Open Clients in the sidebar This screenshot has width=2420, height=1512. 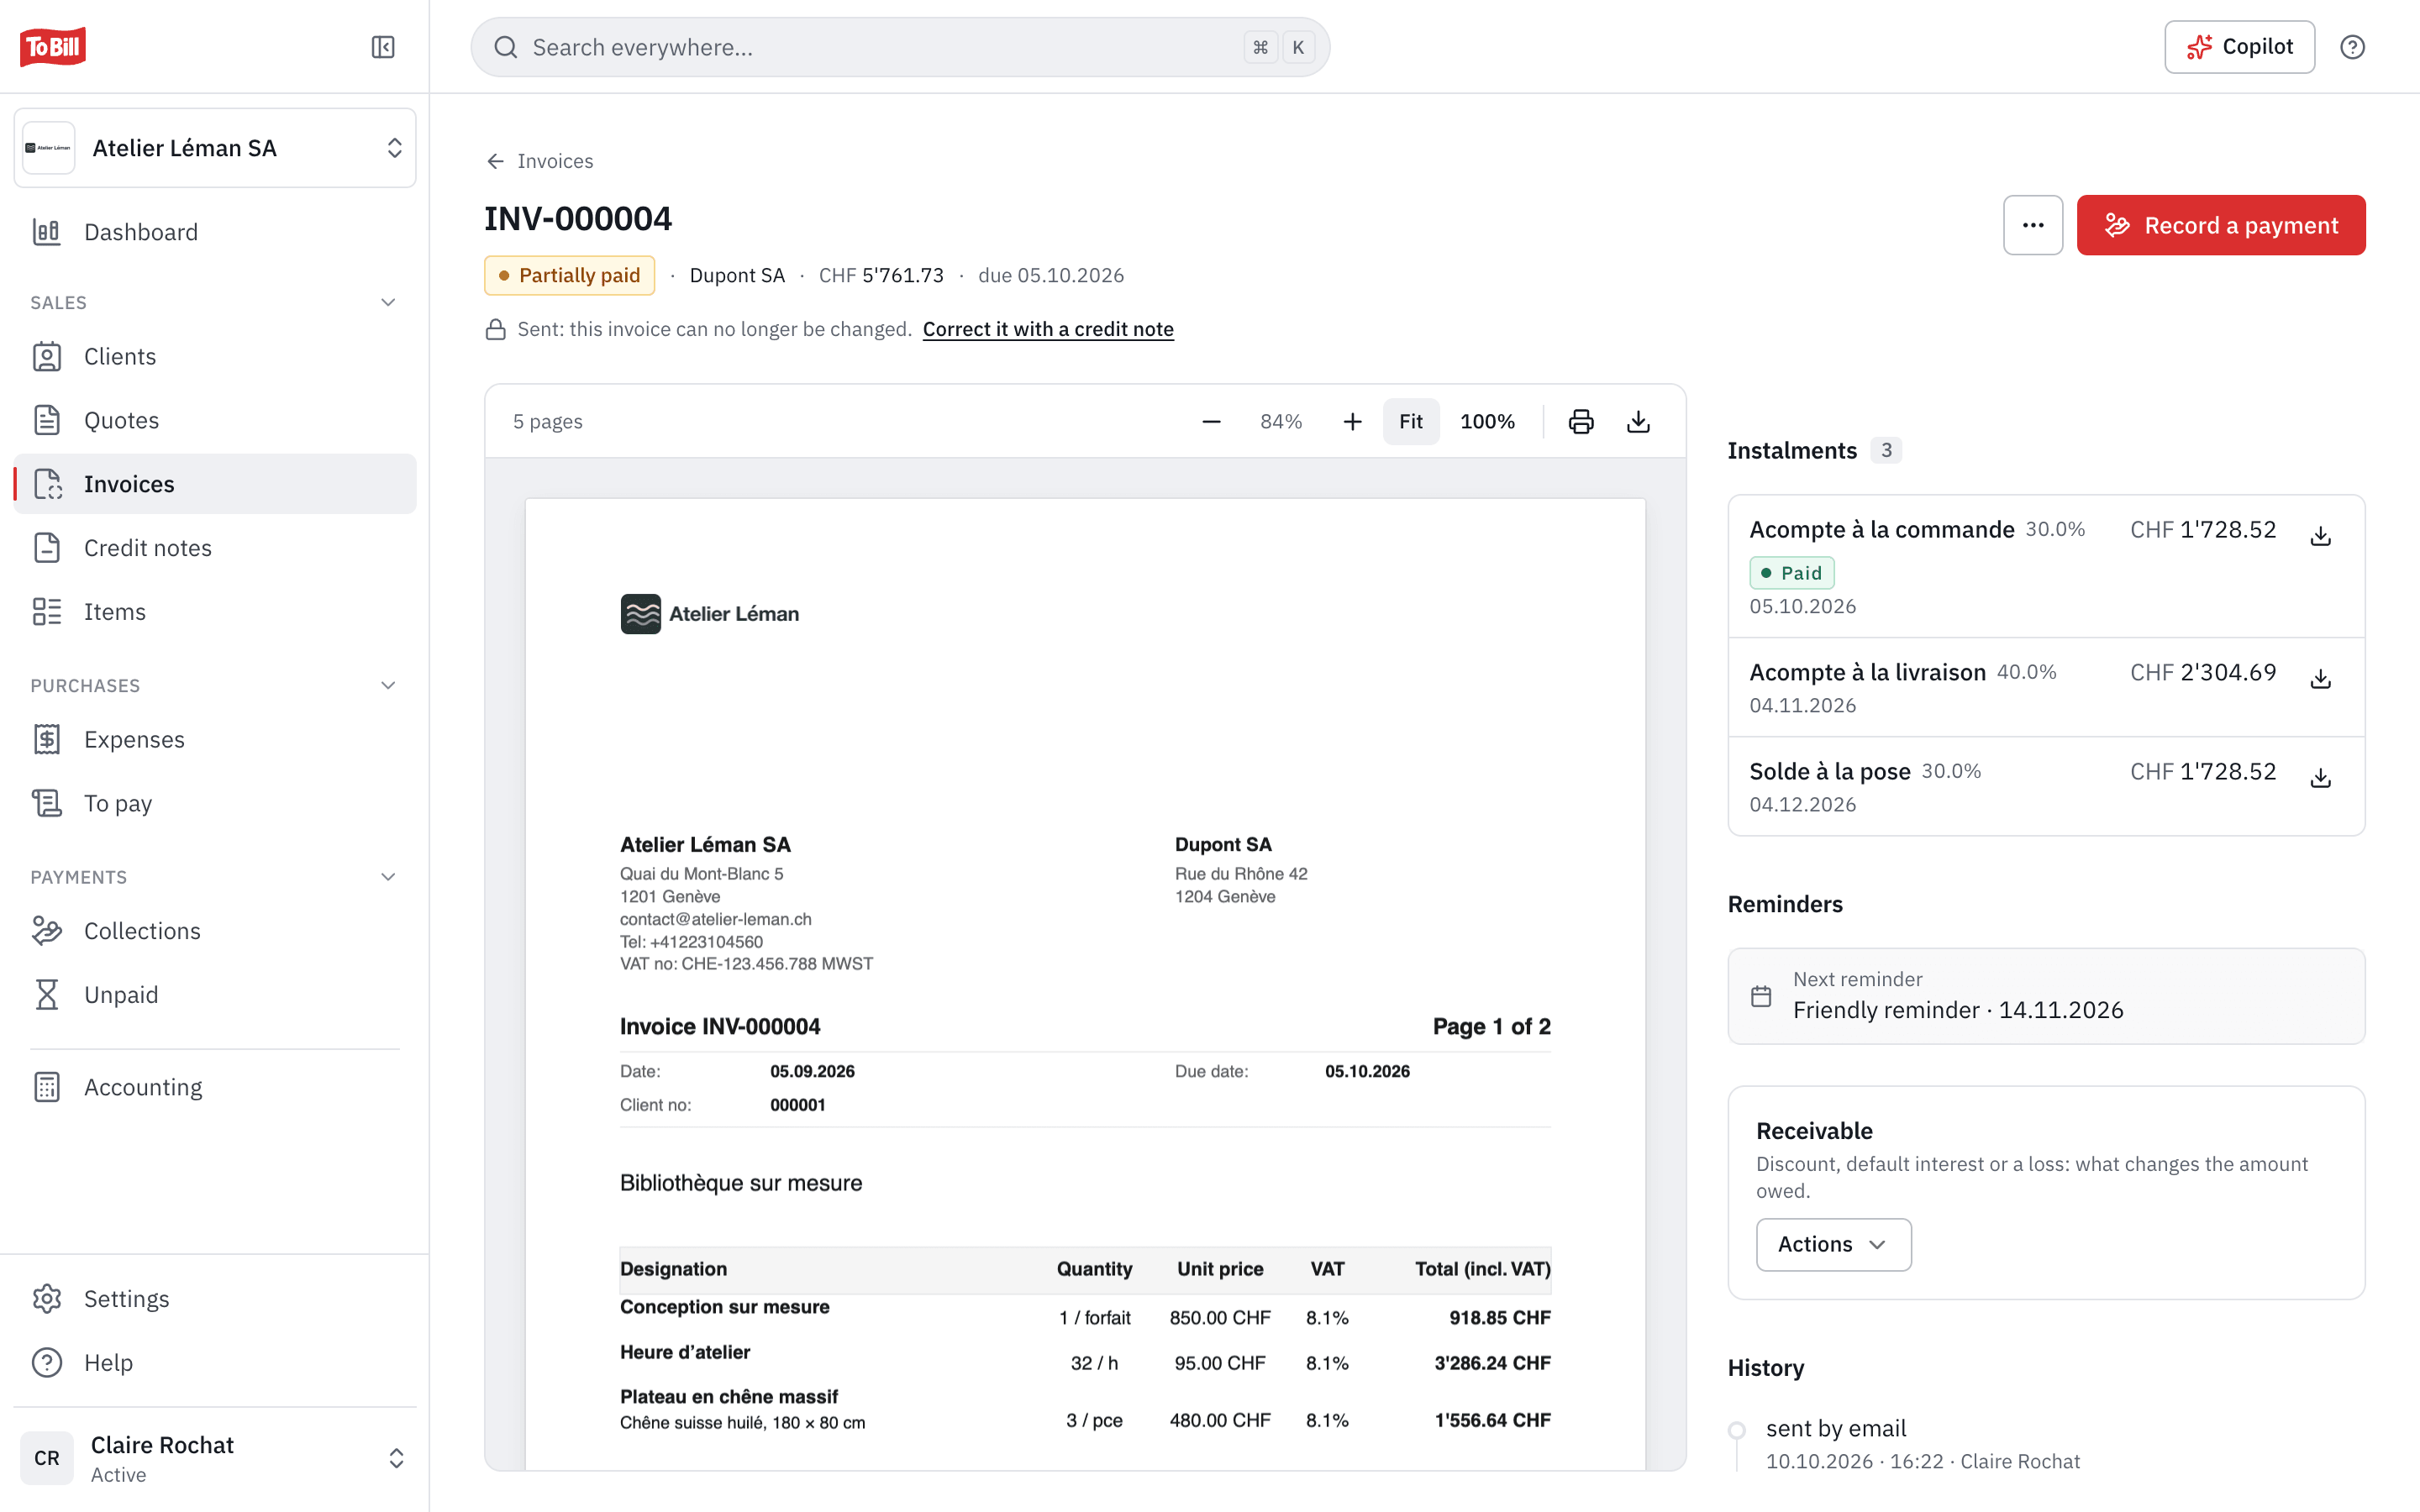click(215, 356)
